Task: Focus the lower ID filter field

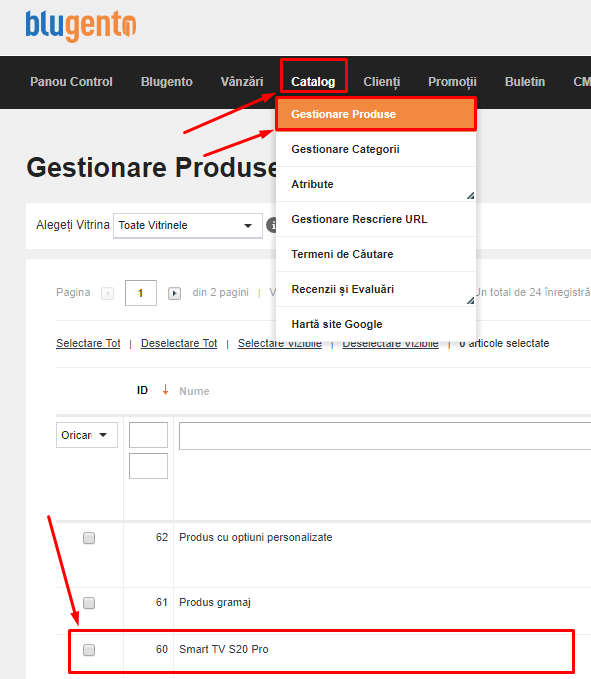Action: point(149,466)
